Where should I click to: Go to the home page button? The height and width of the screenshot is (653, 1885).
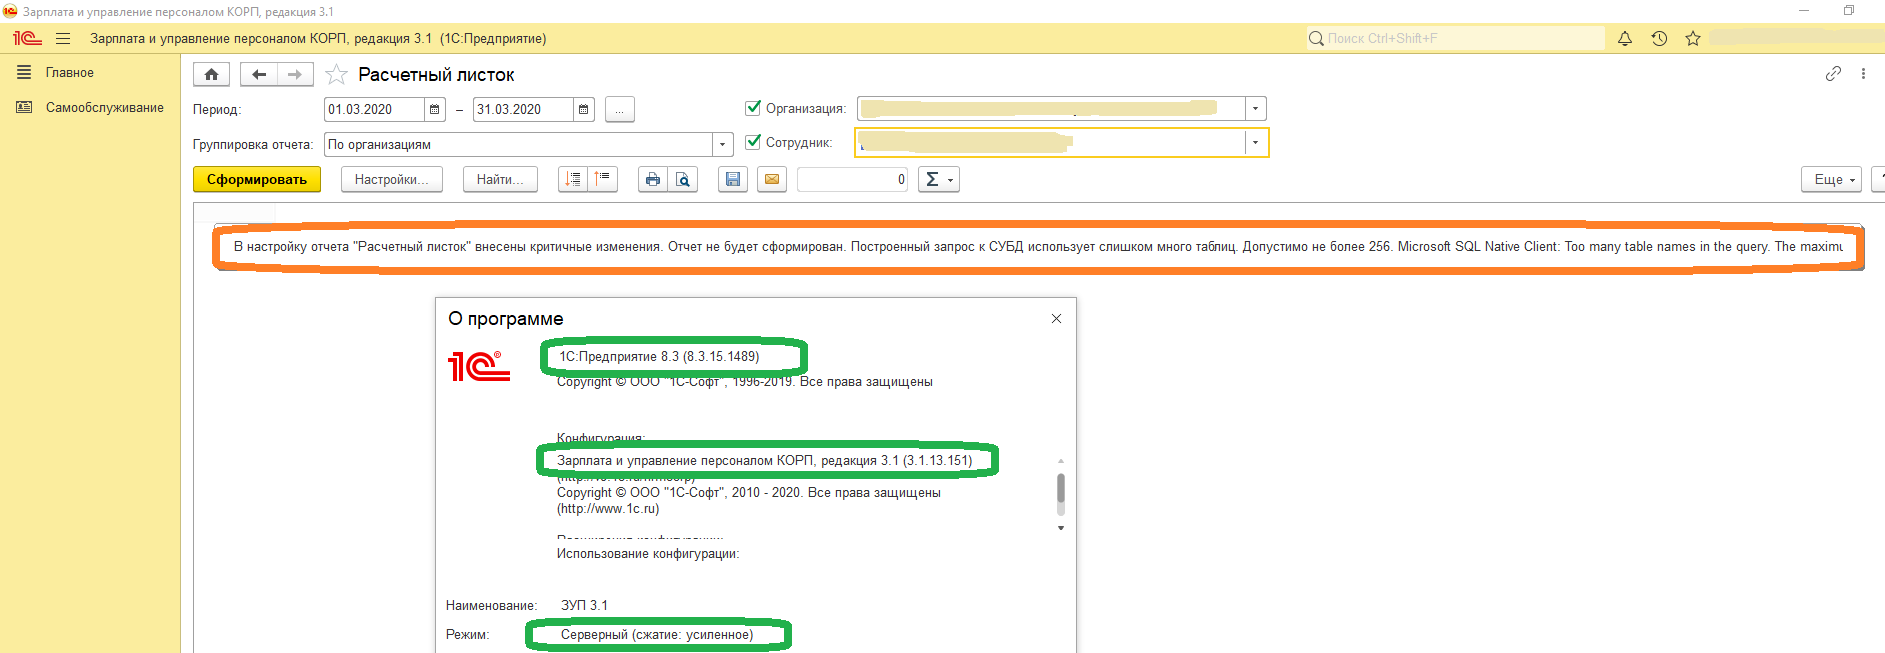211,74
